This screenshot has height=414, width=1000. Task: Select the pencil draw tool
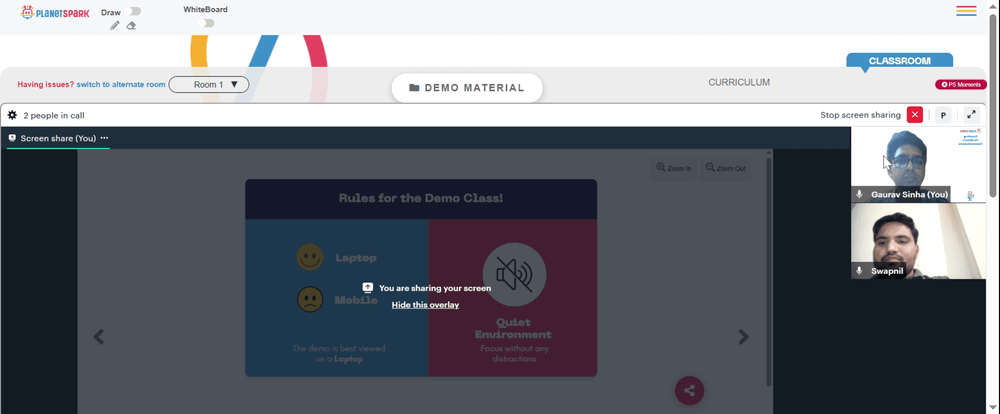tap(115, 26)
